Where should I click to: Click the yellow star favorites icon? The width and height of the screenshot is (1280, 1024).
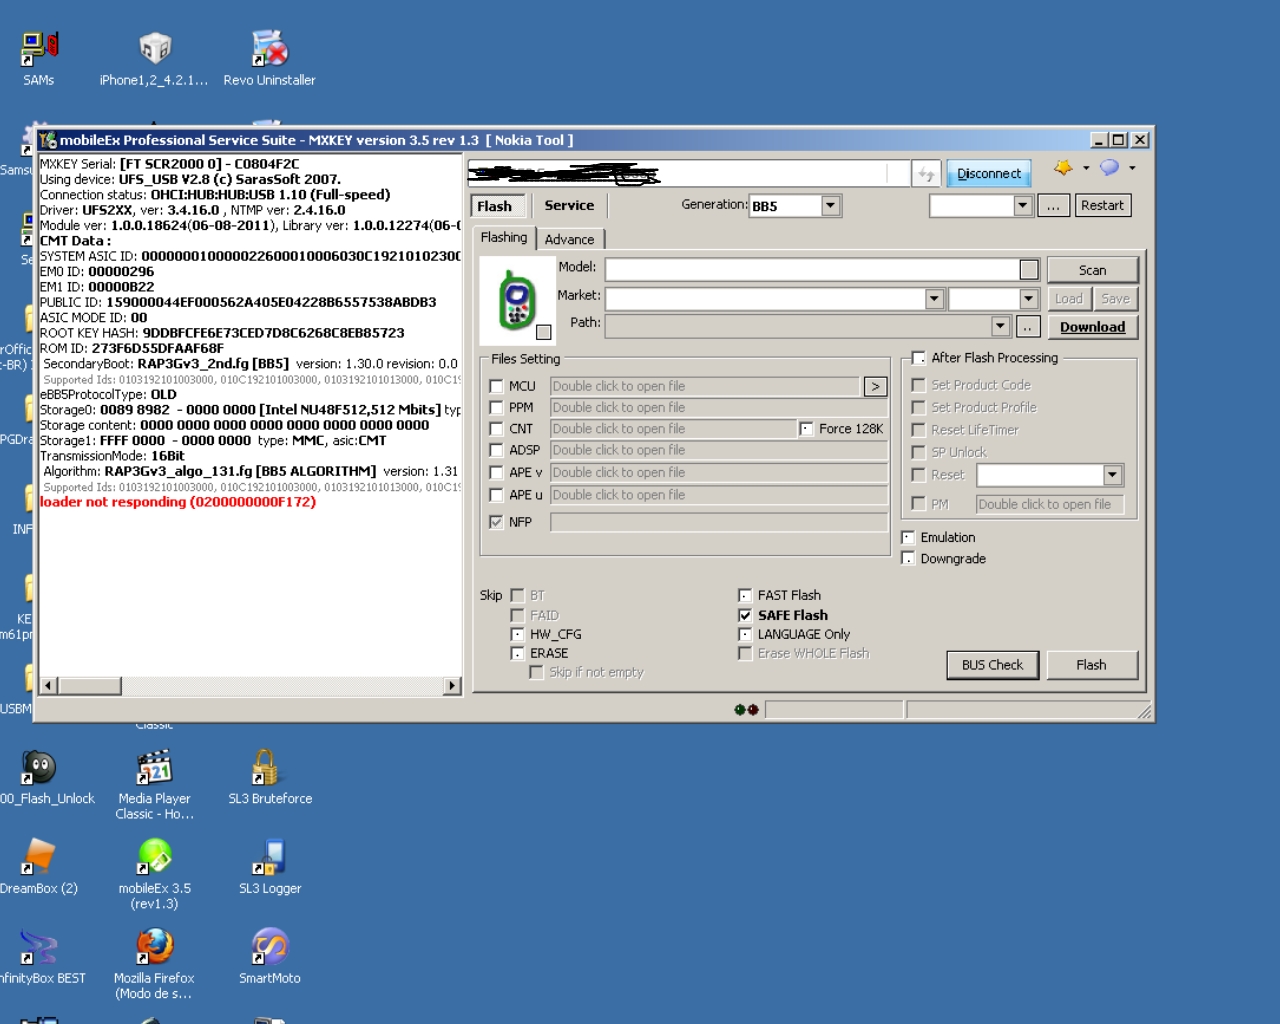(x=1063, y=168)
